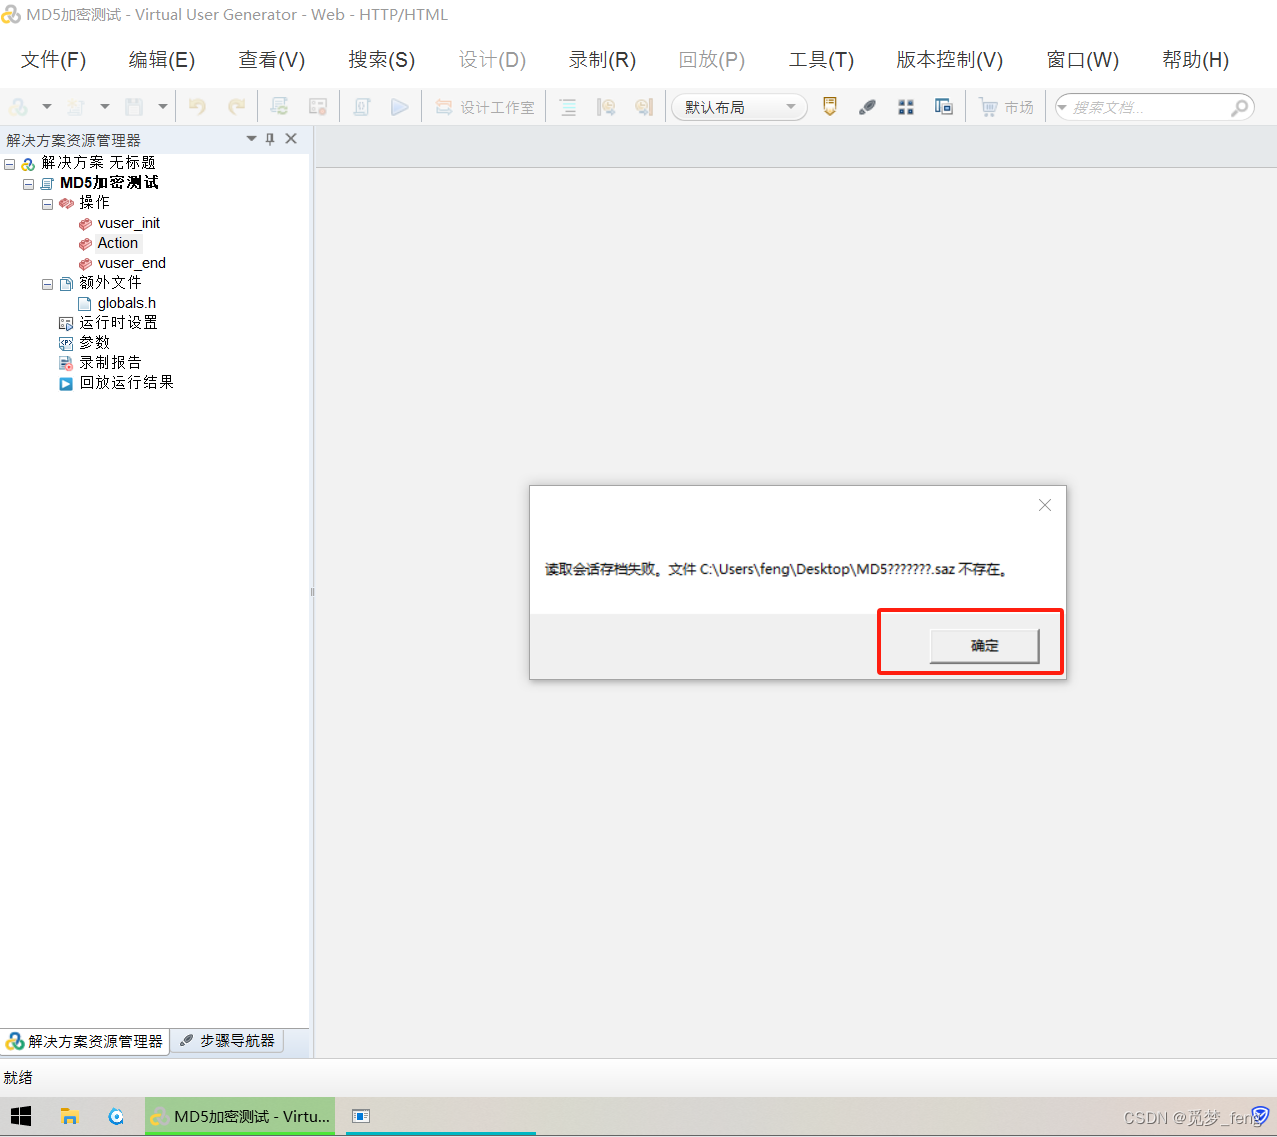The image size is (1277, 1137).
Task: Select vuser_init in the solution tree
Action: pyautogui.click(x=129, y=223)
